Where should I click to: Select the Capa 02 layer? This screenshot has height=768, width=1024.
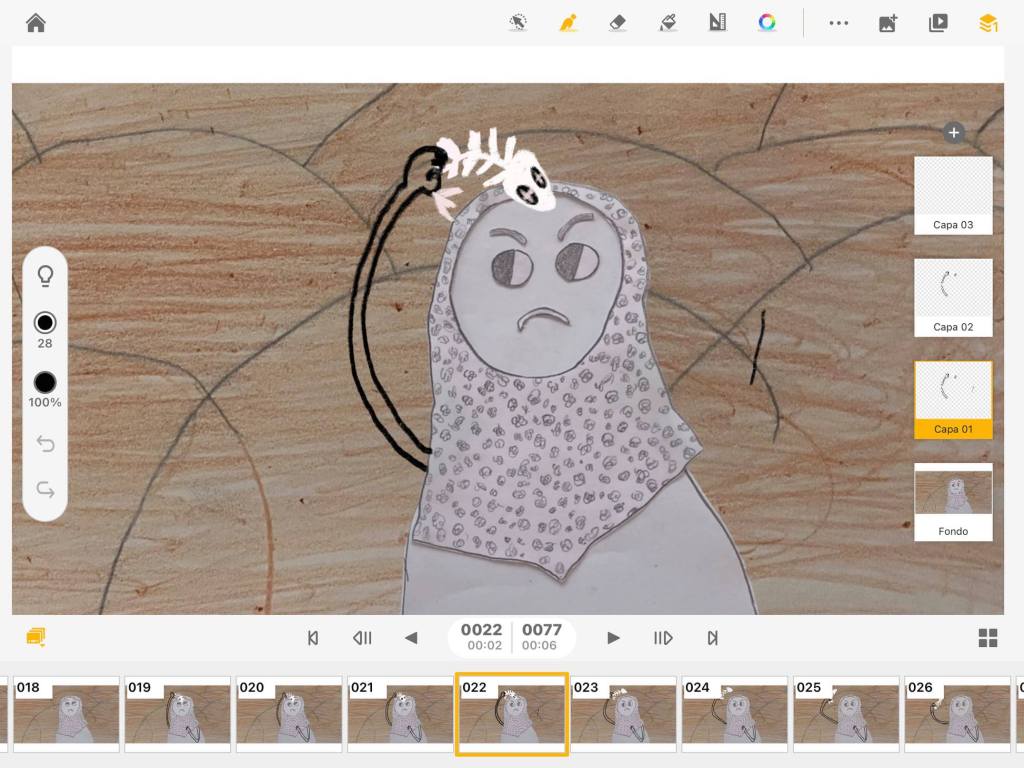(x=953, y=297)
